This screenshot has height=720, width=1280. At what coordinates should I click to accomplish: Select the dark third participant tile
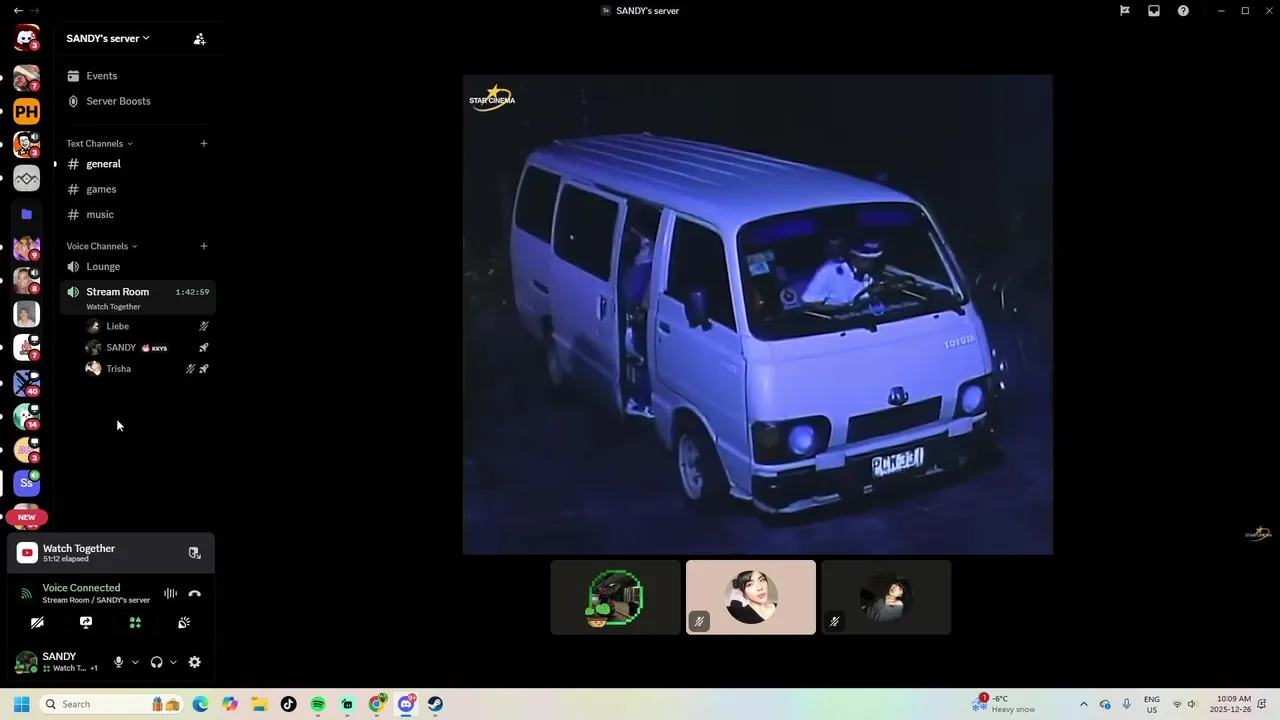click(x=886, y=598)
